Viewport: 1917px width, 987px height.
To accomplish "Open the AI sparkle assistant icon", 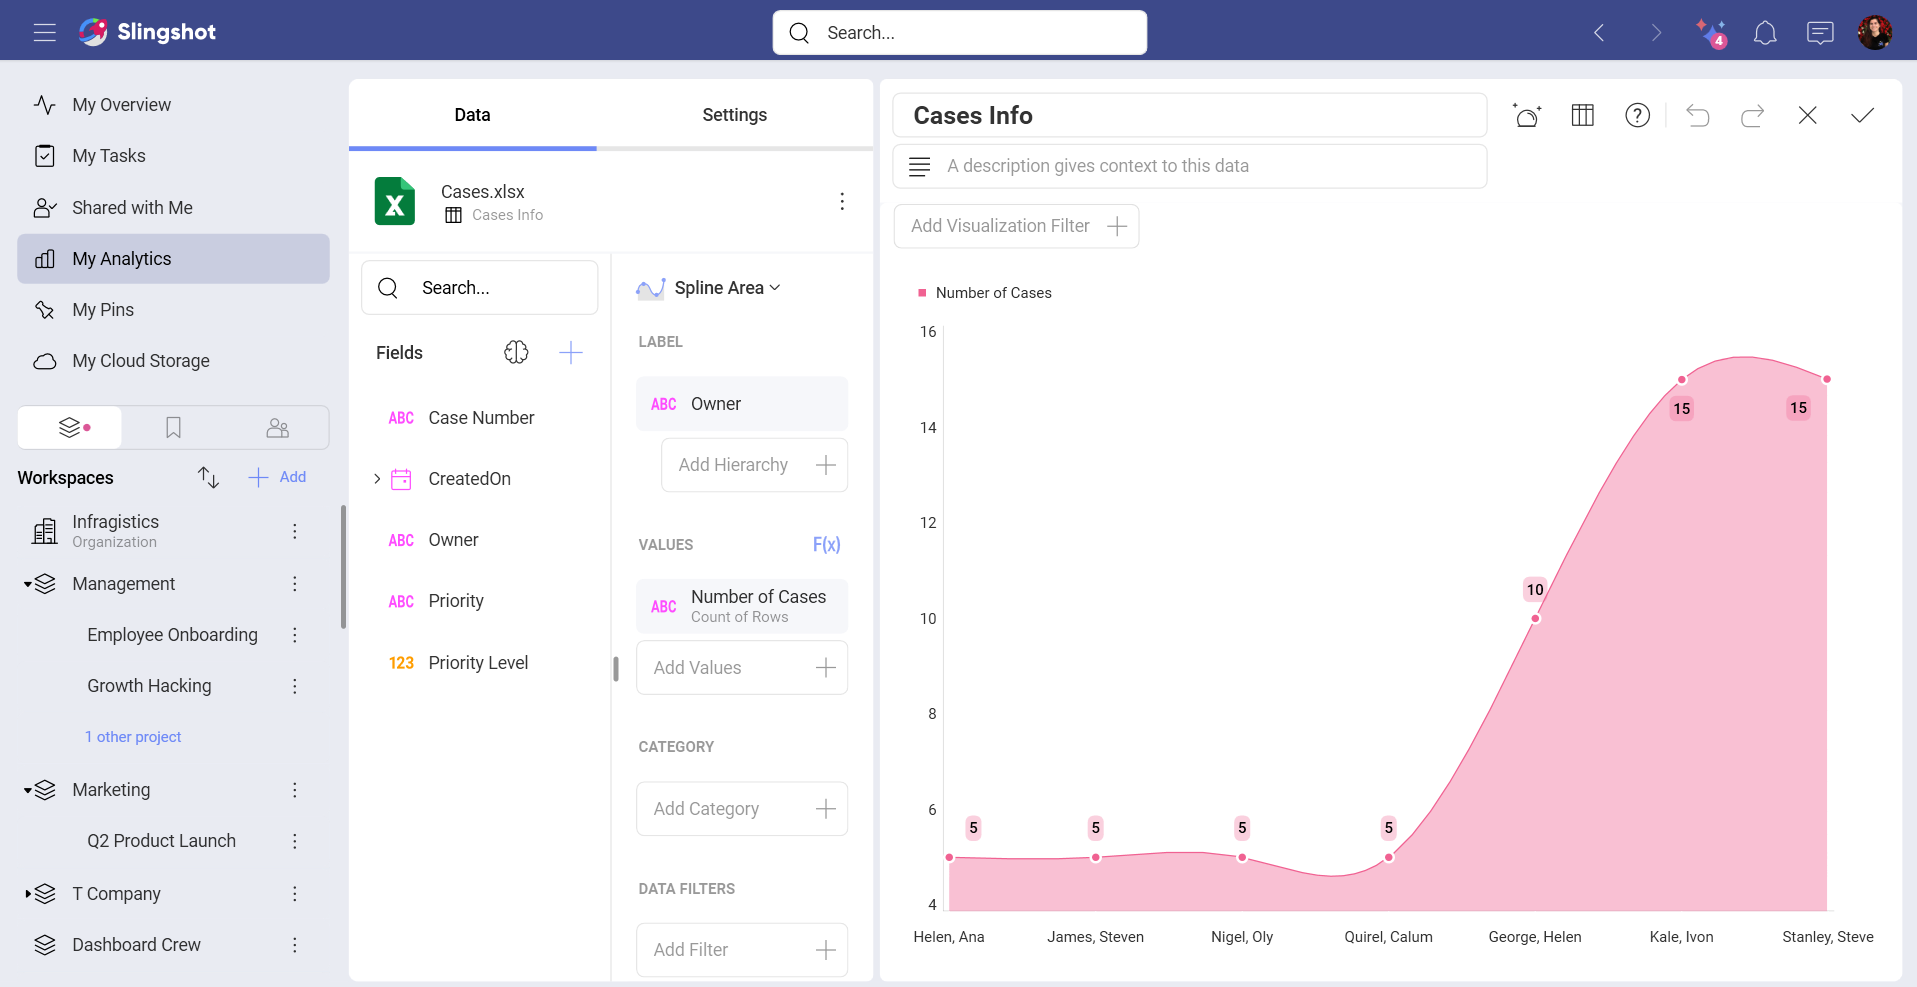I will click(1711, 33).
